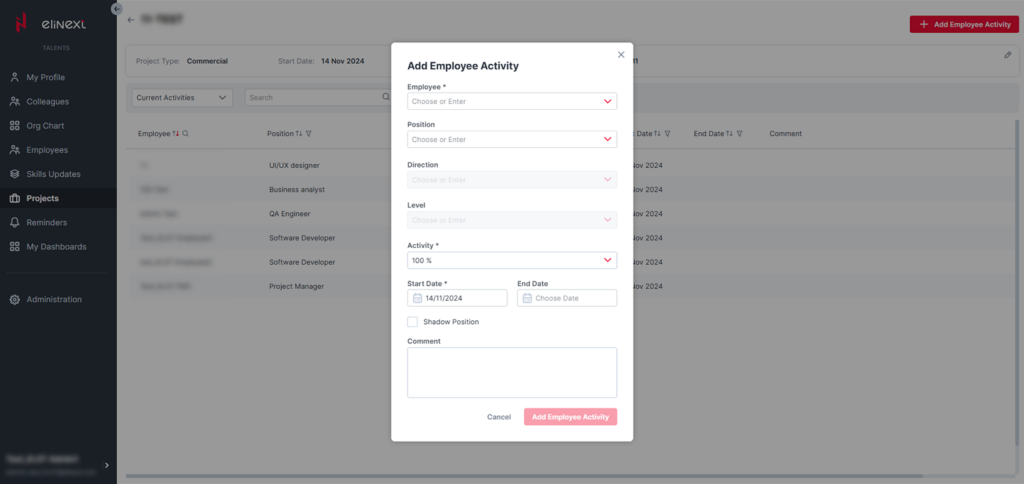Open the Start Date calendar icon
Viewport: 1024px width, 484px height.
pos(417,298)
